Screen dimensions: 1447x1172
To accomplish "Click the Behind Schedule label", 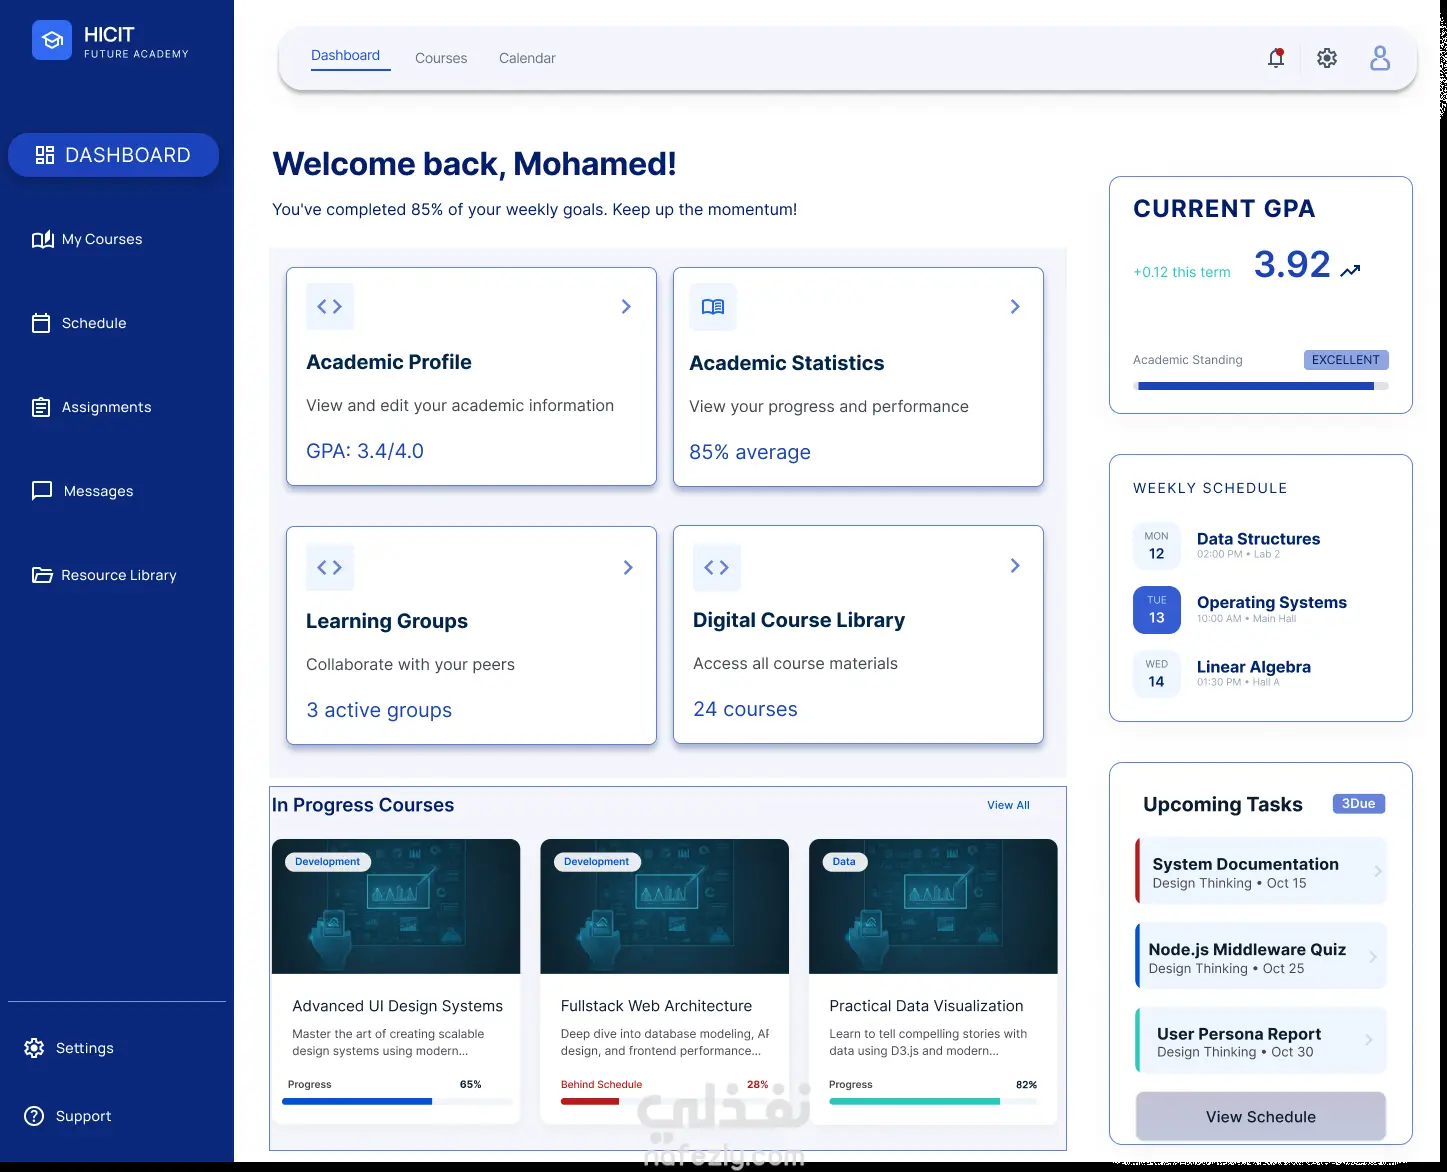I will click(x=601, y=1084).
